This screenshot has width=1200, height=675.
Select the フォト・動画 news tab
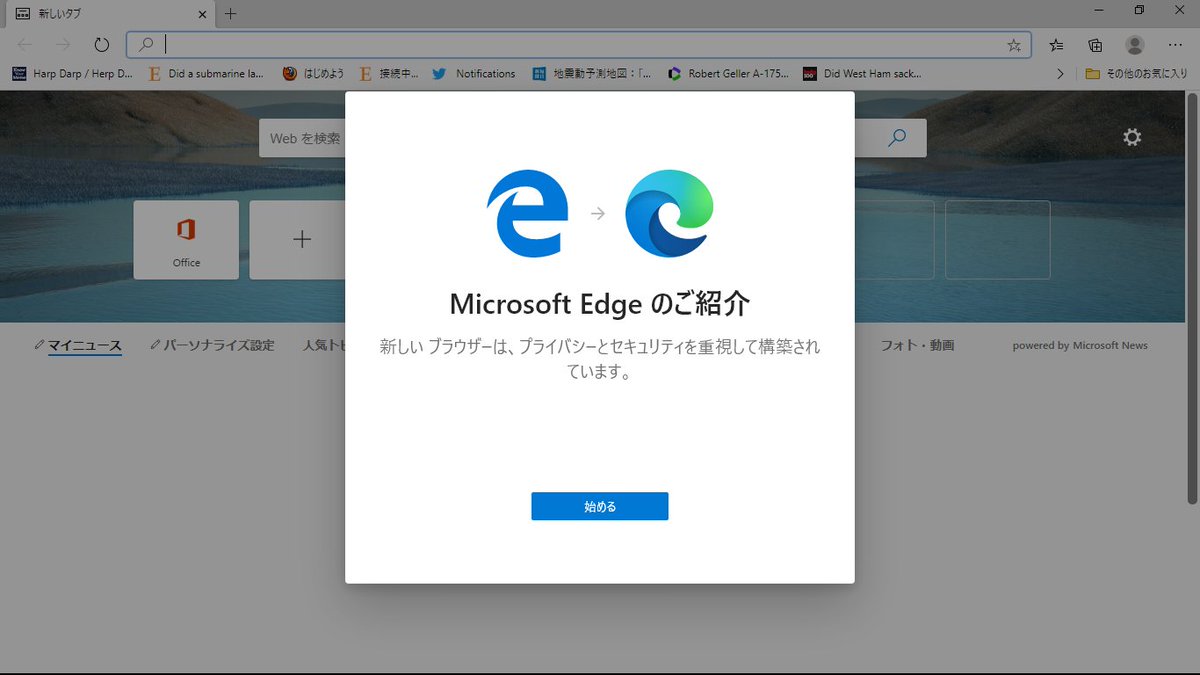click(x=917, y=346)
